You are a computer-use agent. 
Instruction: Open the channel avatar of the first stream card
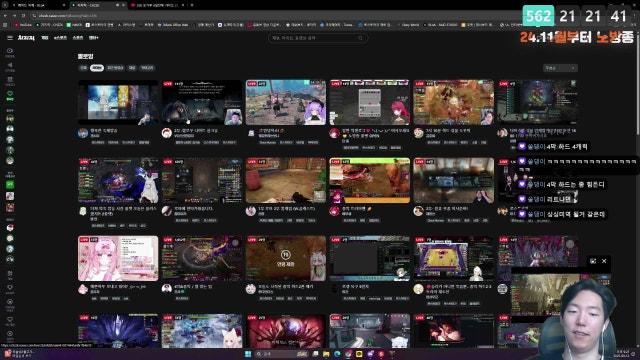(x=83, y=133)
